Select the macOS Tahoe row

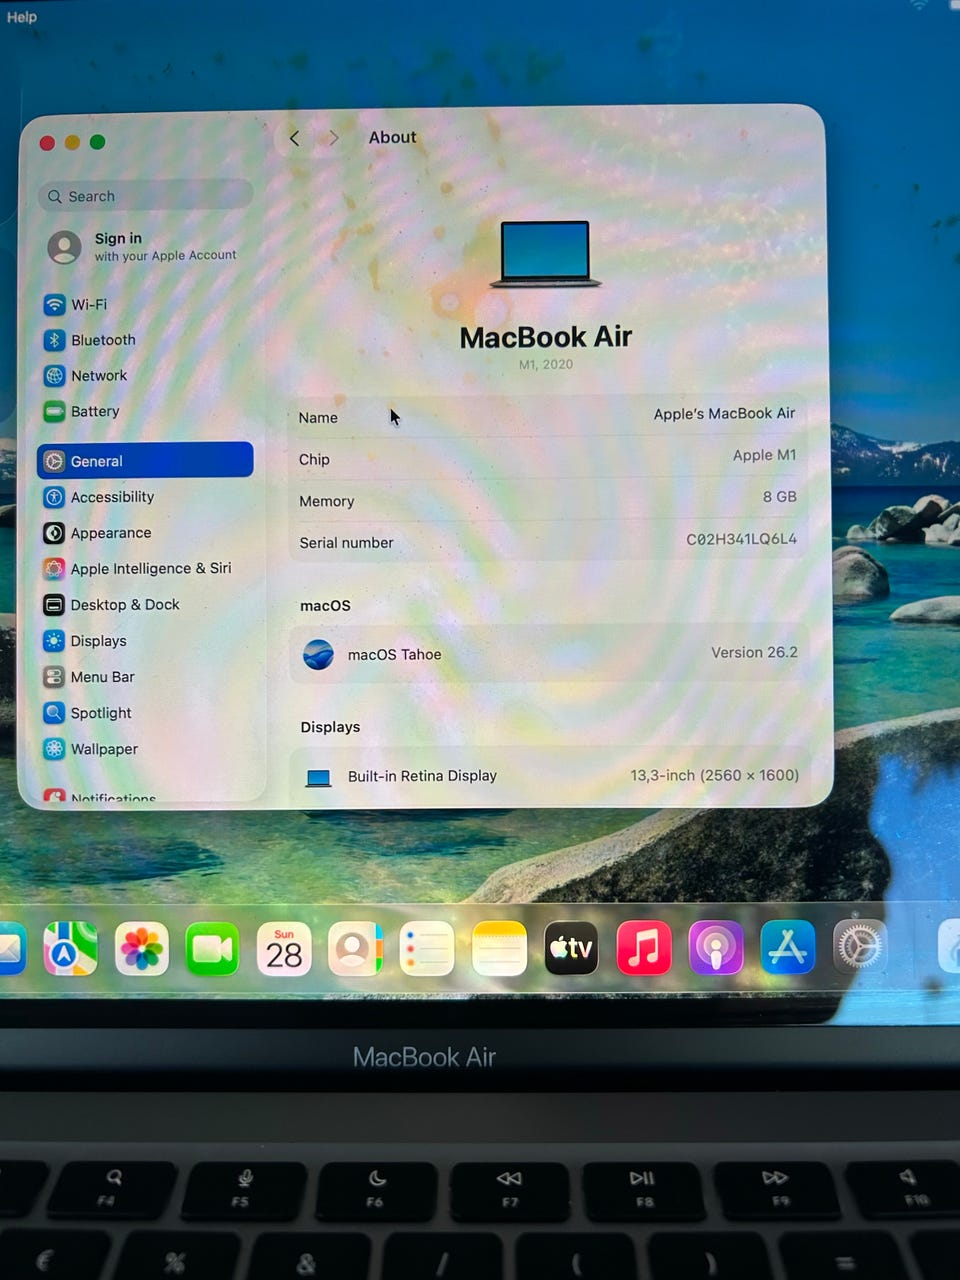548,654
